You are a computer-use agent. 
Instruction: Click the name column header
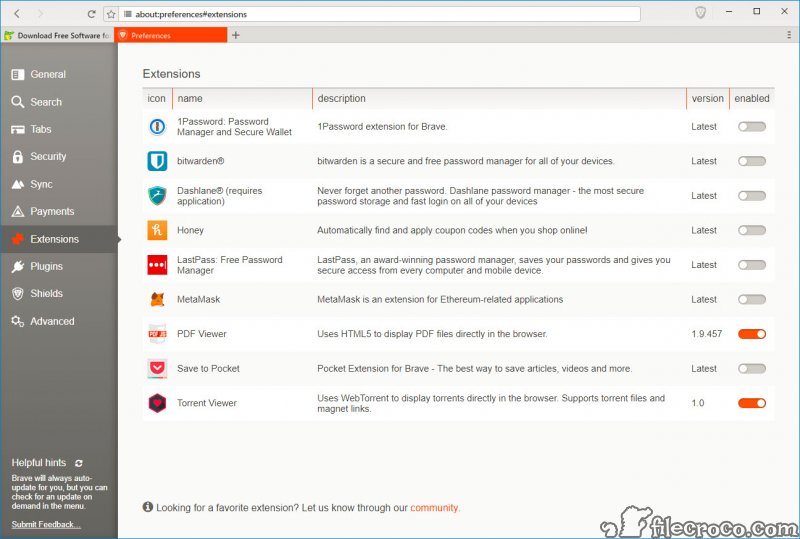pyautogui.click(x=242, y=99)
